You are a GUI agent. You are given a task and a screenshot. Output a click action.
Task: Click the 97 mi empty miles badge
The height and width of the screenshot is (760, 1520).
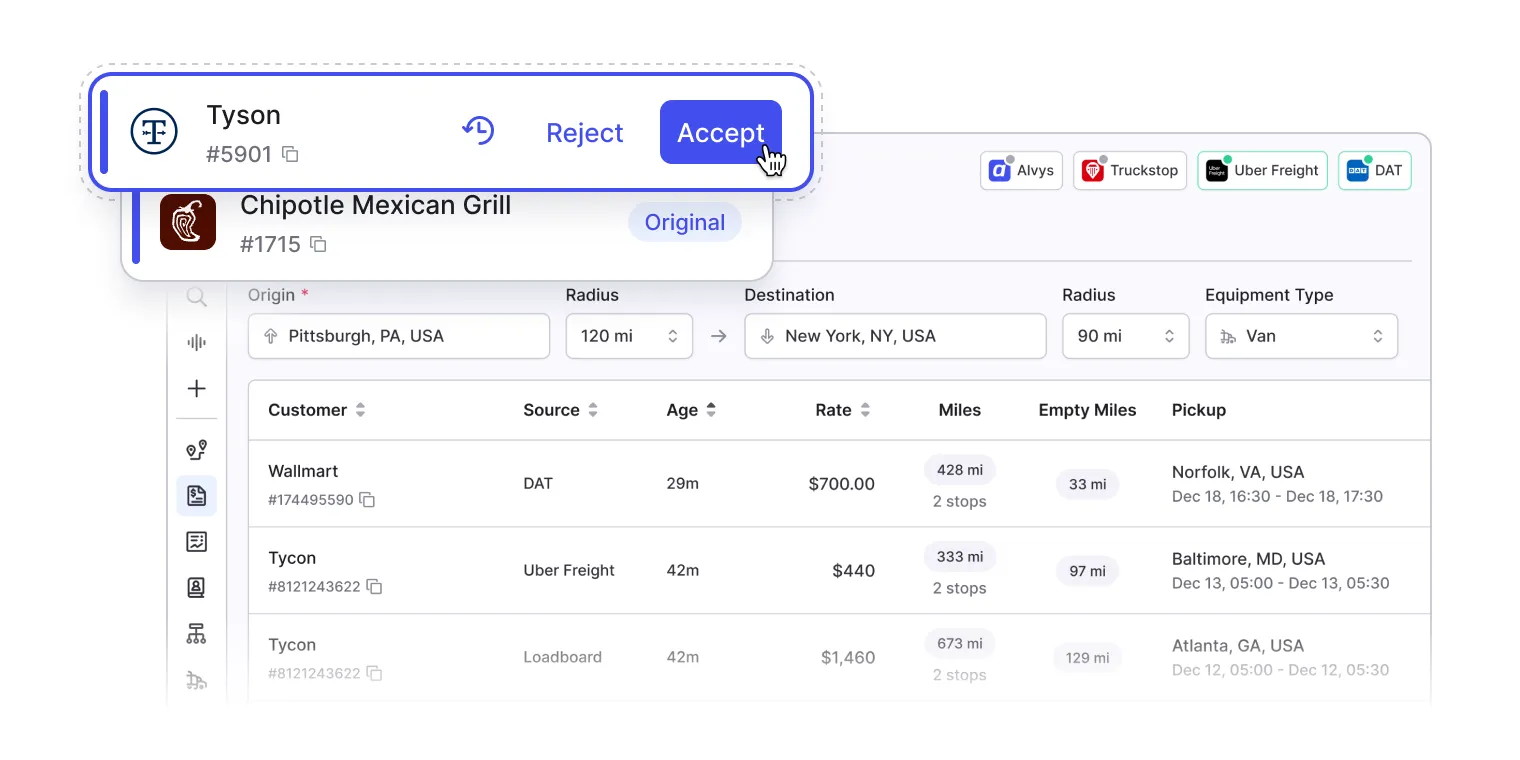(x=1087, y=571)
